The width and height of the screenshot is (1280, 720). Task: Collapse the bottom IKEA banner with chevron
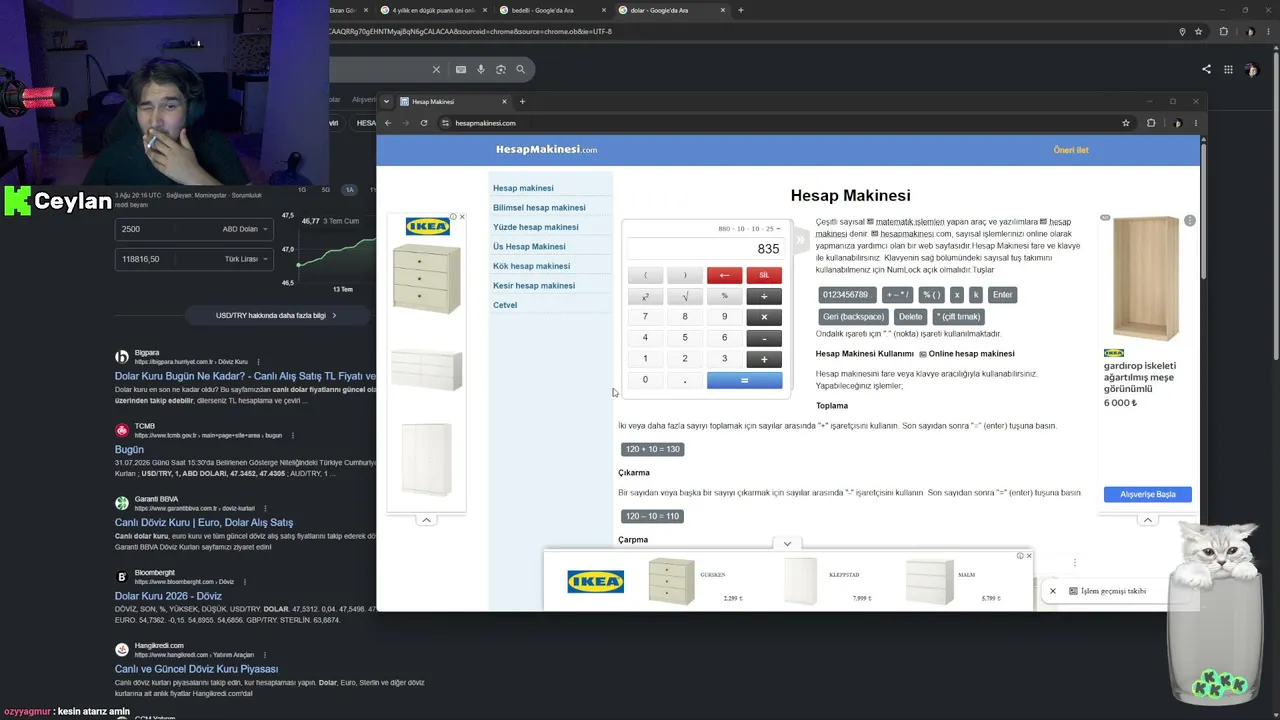787,544
